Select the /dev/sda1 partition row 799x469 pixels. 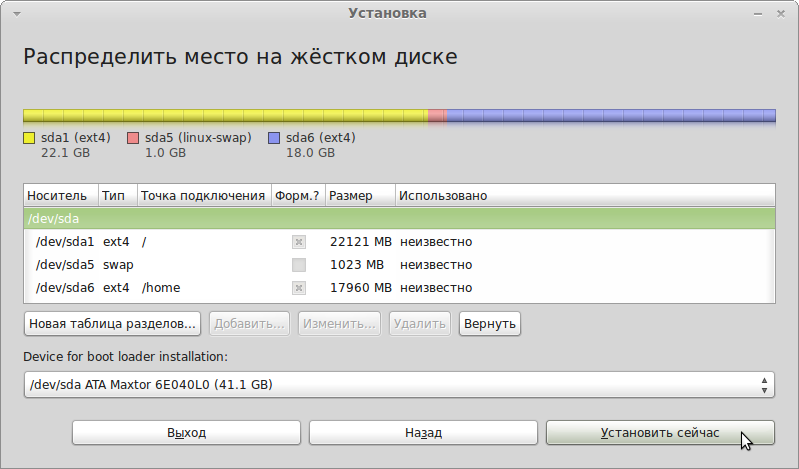pos(400,242)
